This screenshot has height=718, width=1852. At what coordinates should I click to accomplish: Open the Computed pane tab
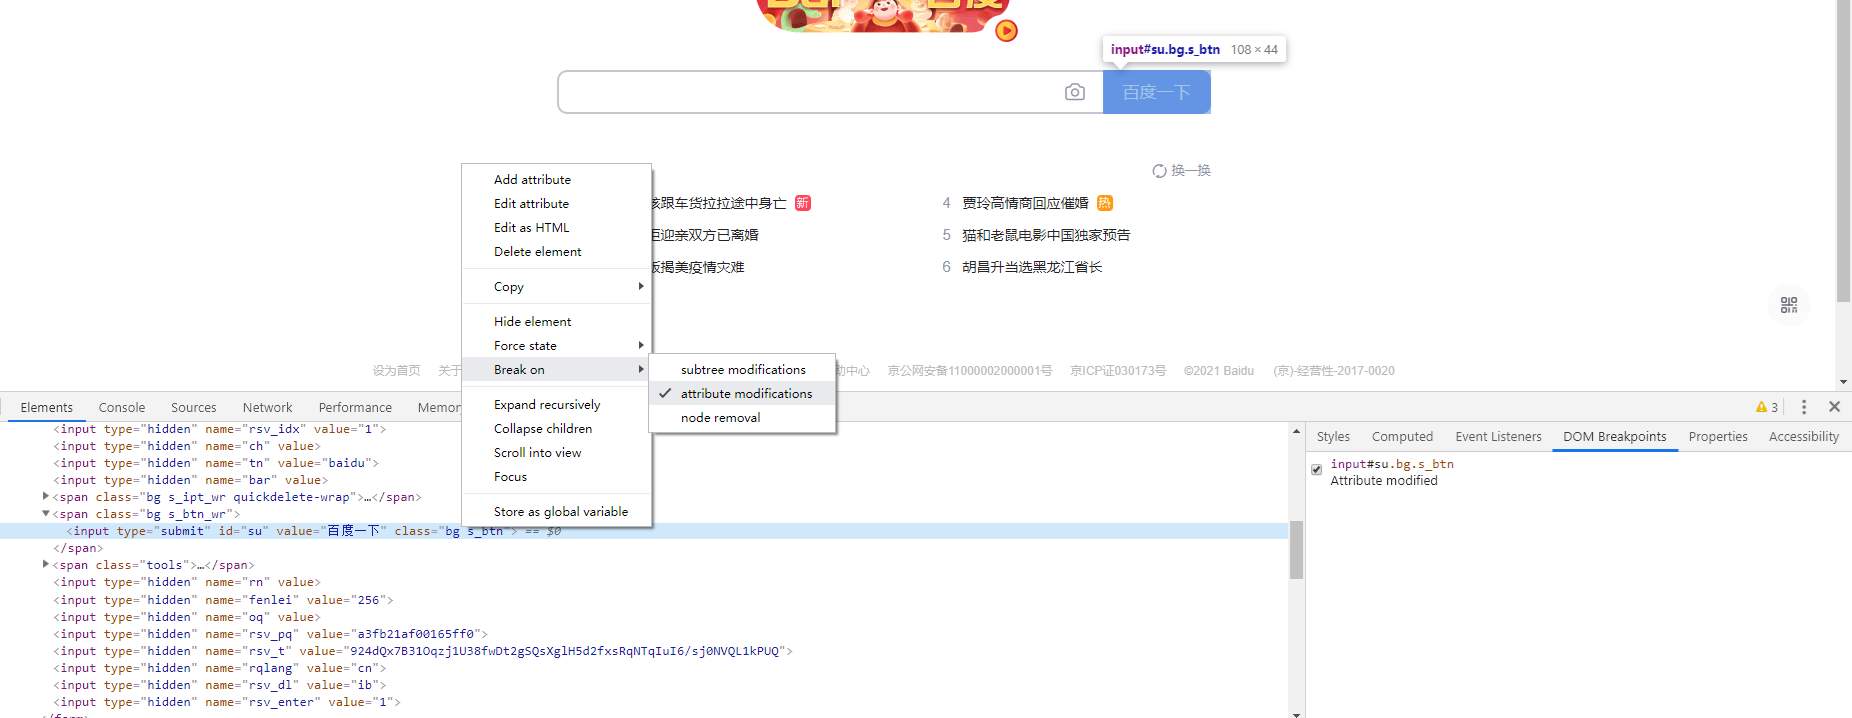[1402, 437]
